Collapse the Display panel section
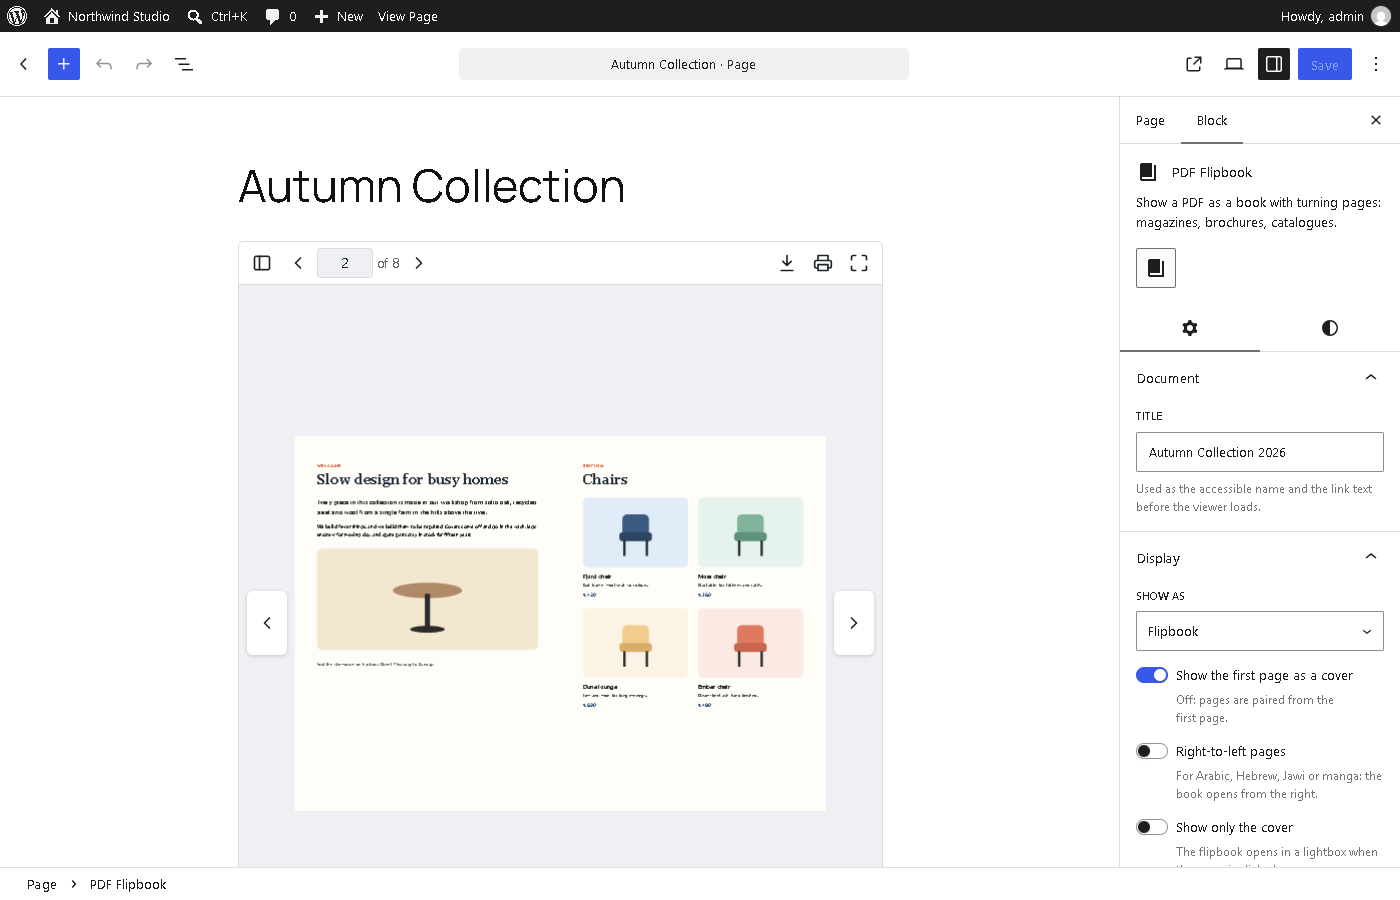Screen dimensions: 1400x900 coord(1260,558)
